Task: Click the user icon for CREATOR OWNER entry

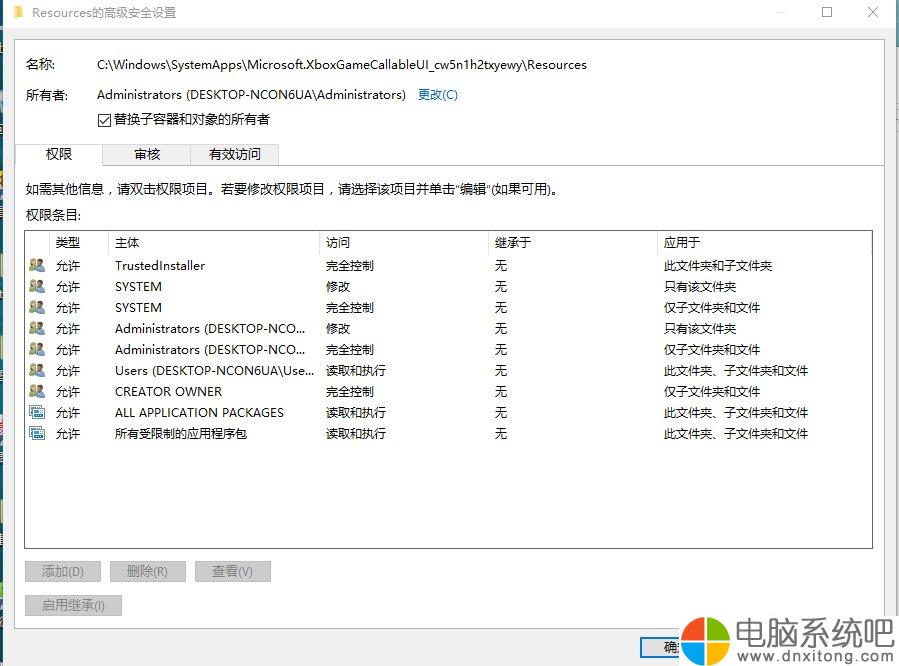Action: click(x=37, y=391)
